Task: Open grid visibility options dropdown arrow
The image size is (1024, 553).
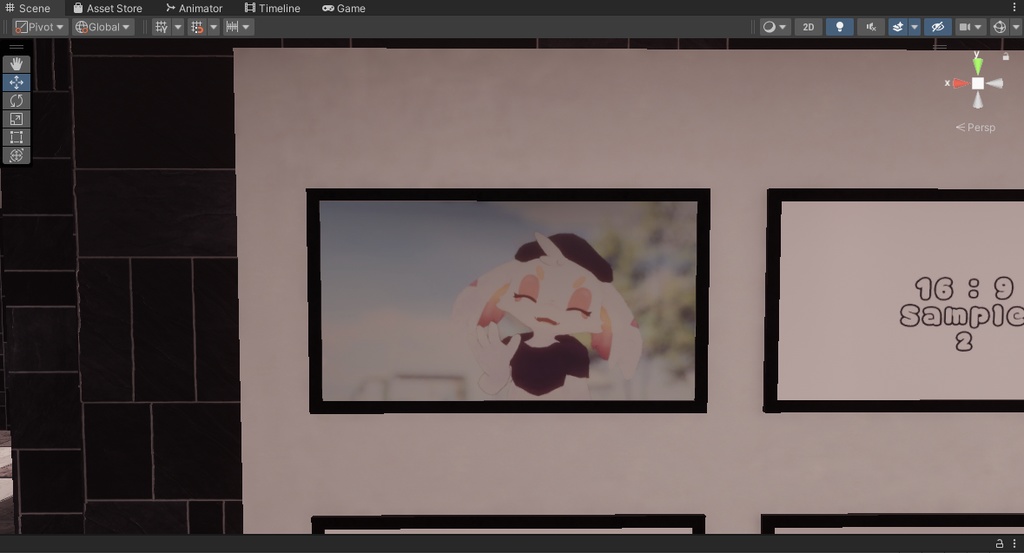Action: (178, 27)
